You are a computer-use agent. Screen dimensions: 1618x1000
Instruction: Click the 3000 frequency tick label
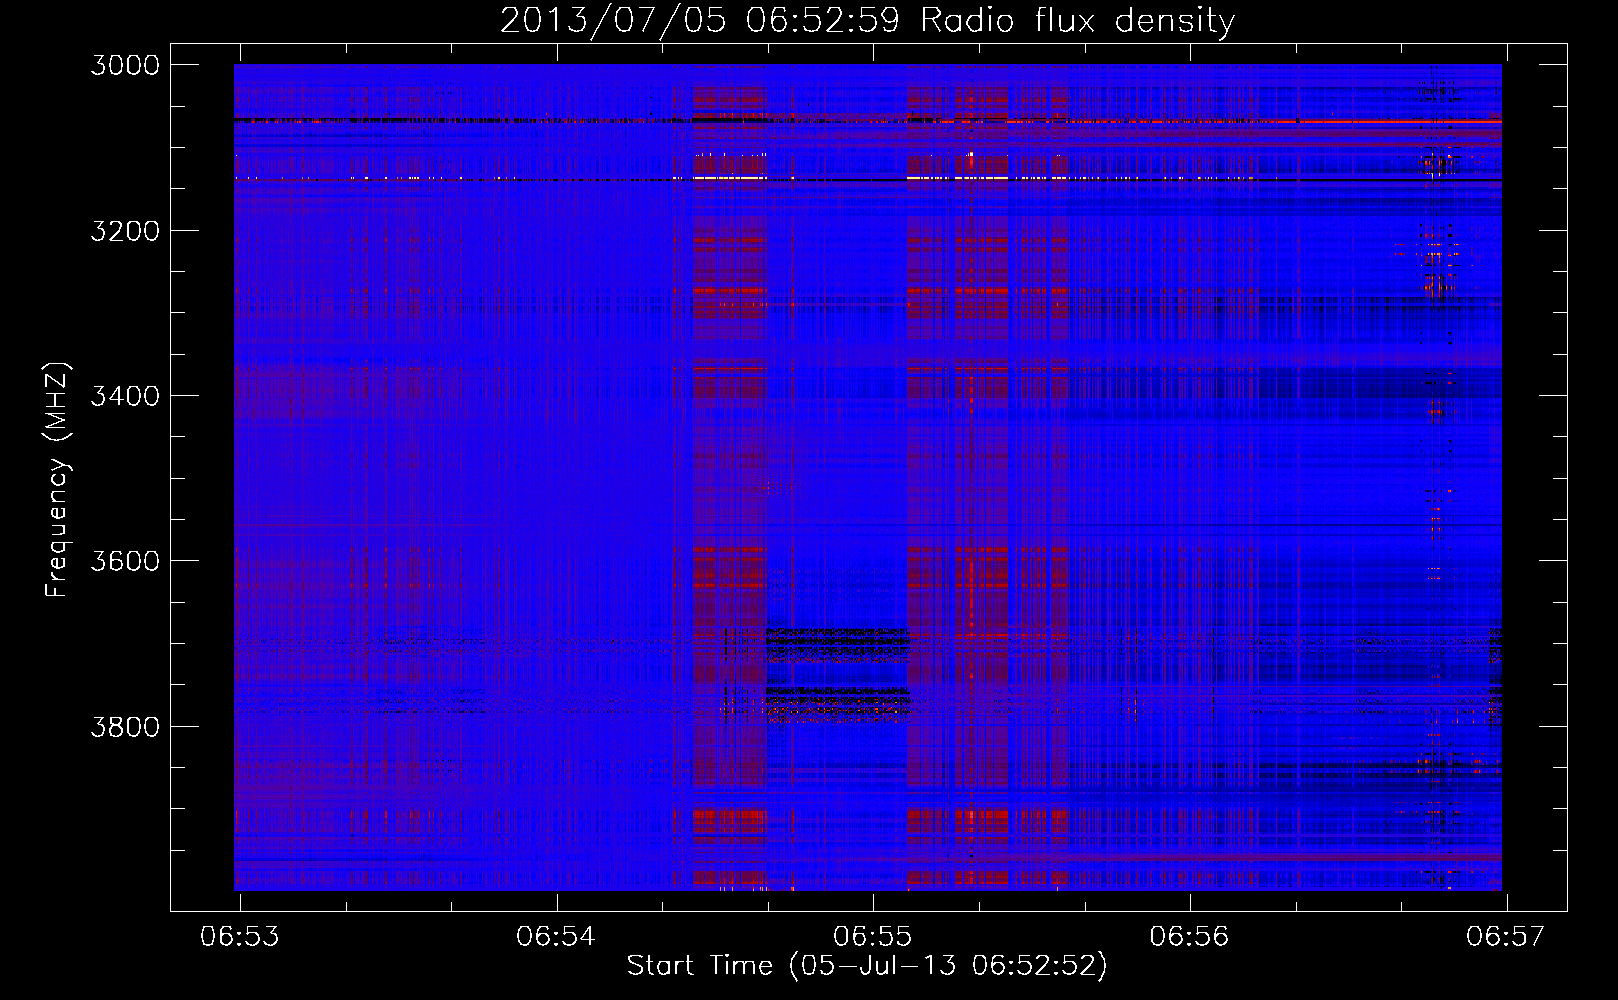click(125, 65)
